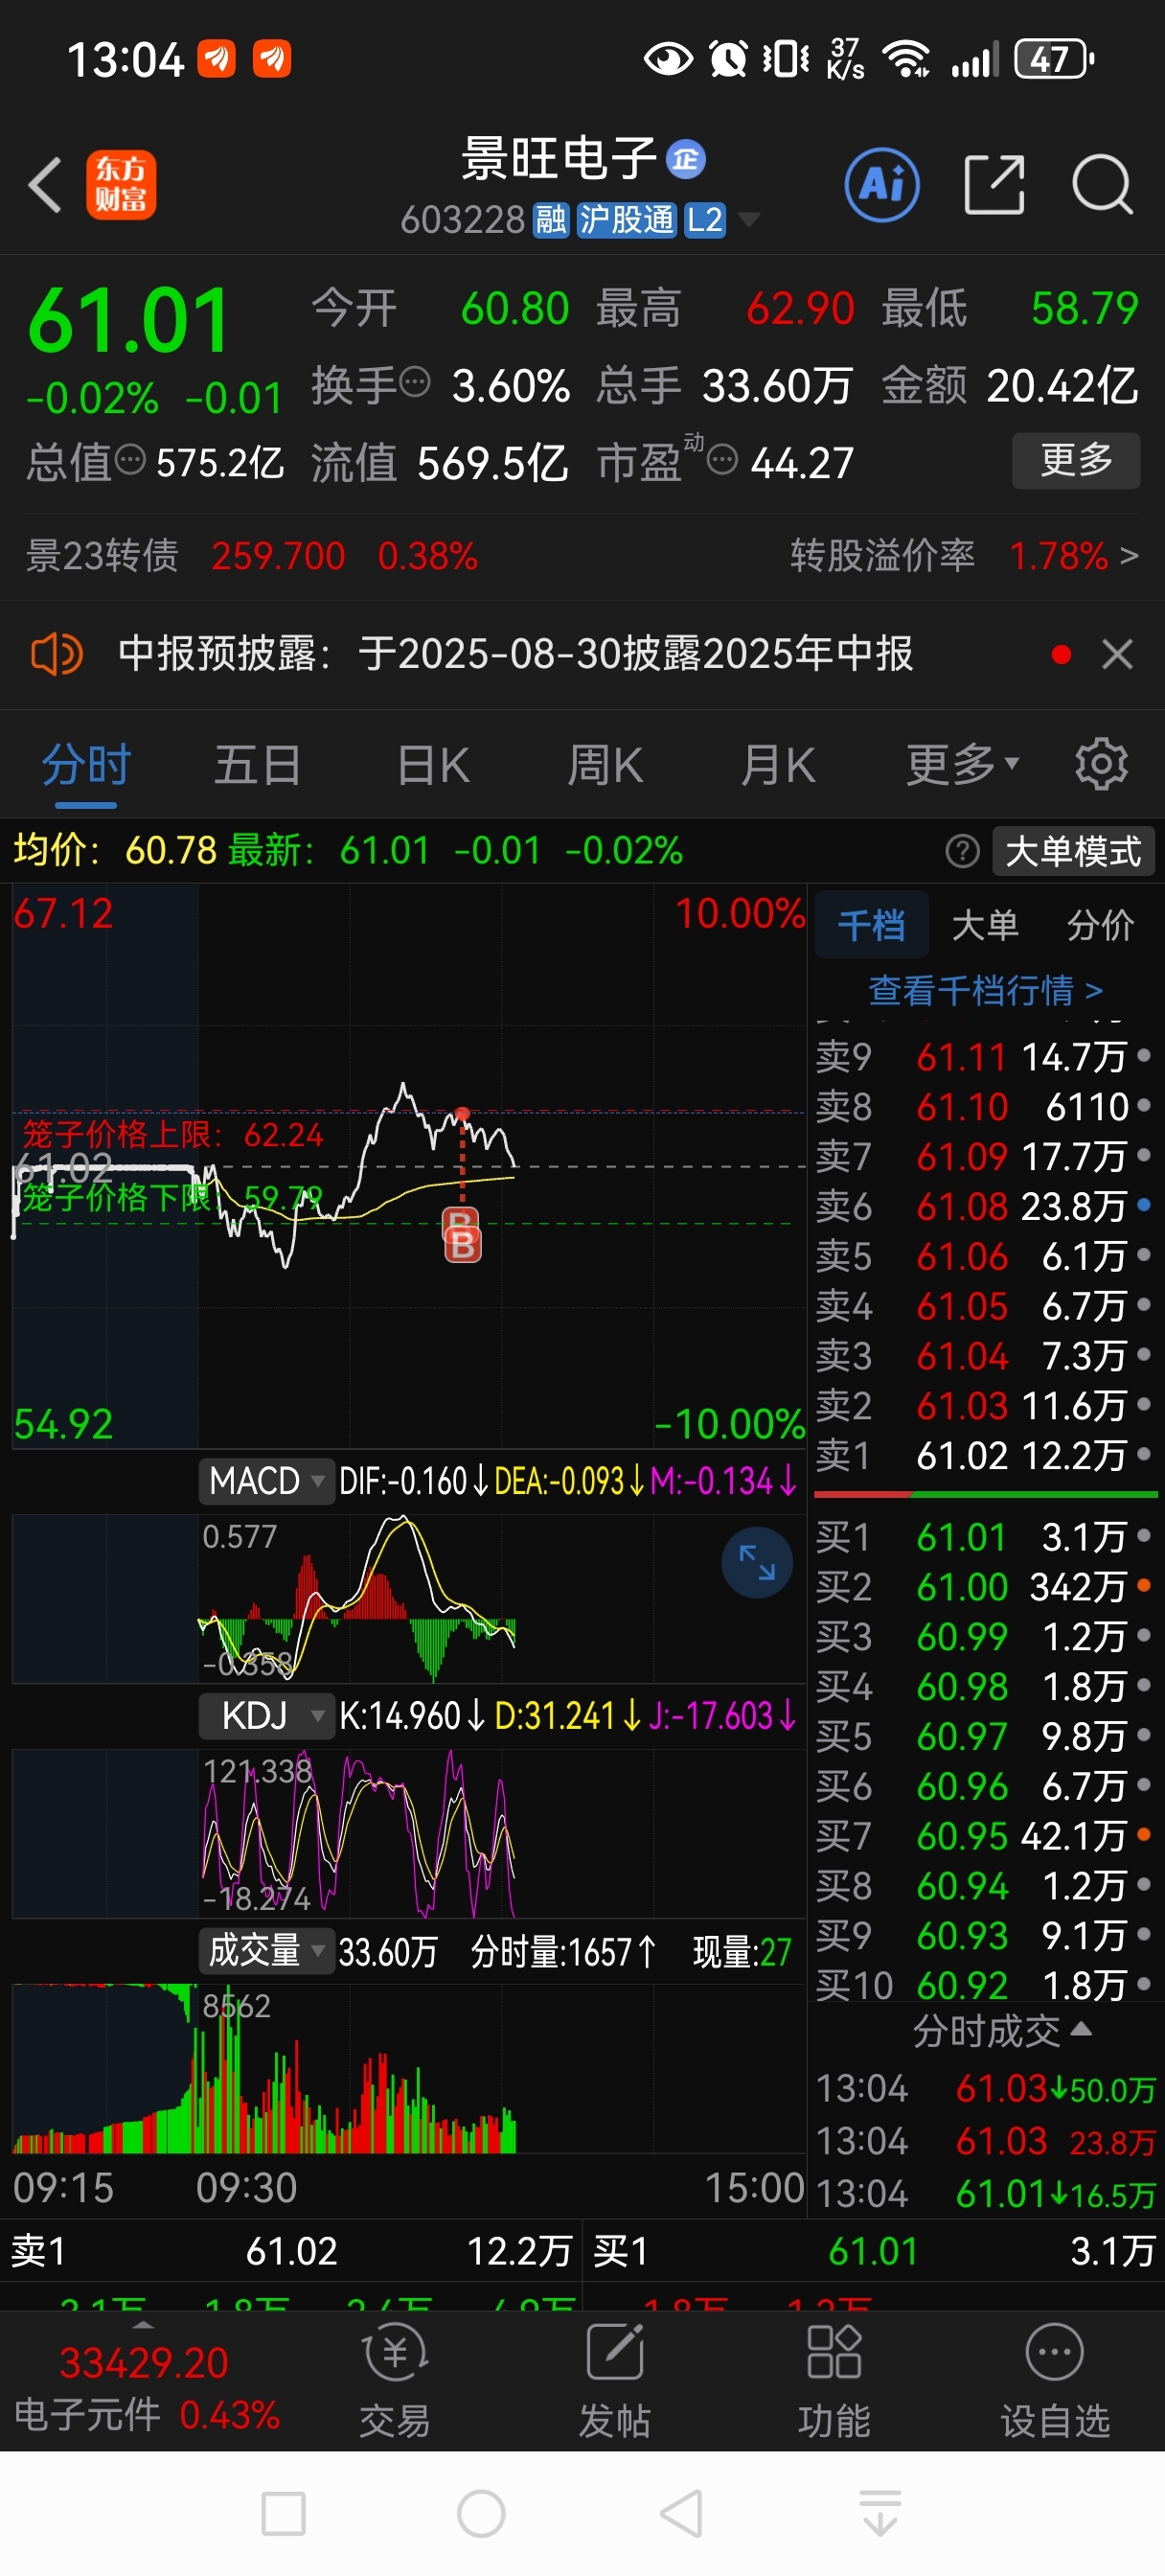Select the 大单 tab
Image resolution: width=1165 pixels, height=2576 pixels.
pos(985,925)
